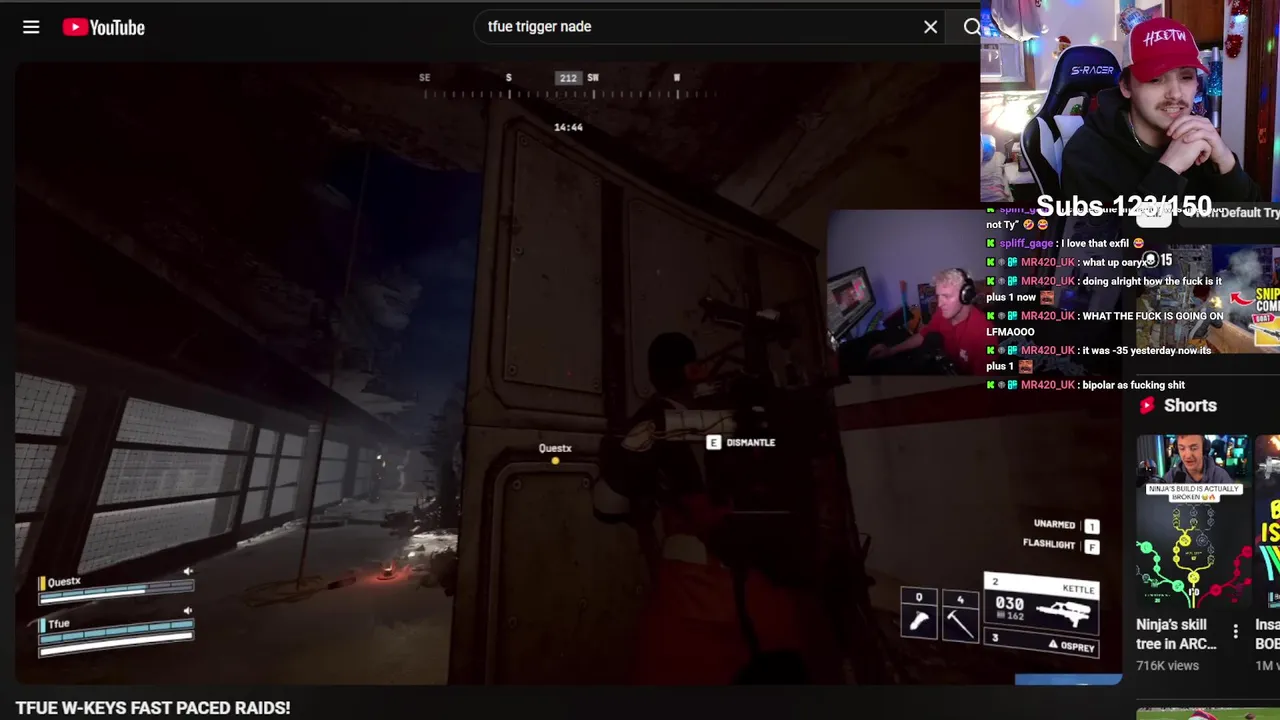
Task: Click the 14:44 timer in the video
Action: pyautogui.click(x=568, y=127)
